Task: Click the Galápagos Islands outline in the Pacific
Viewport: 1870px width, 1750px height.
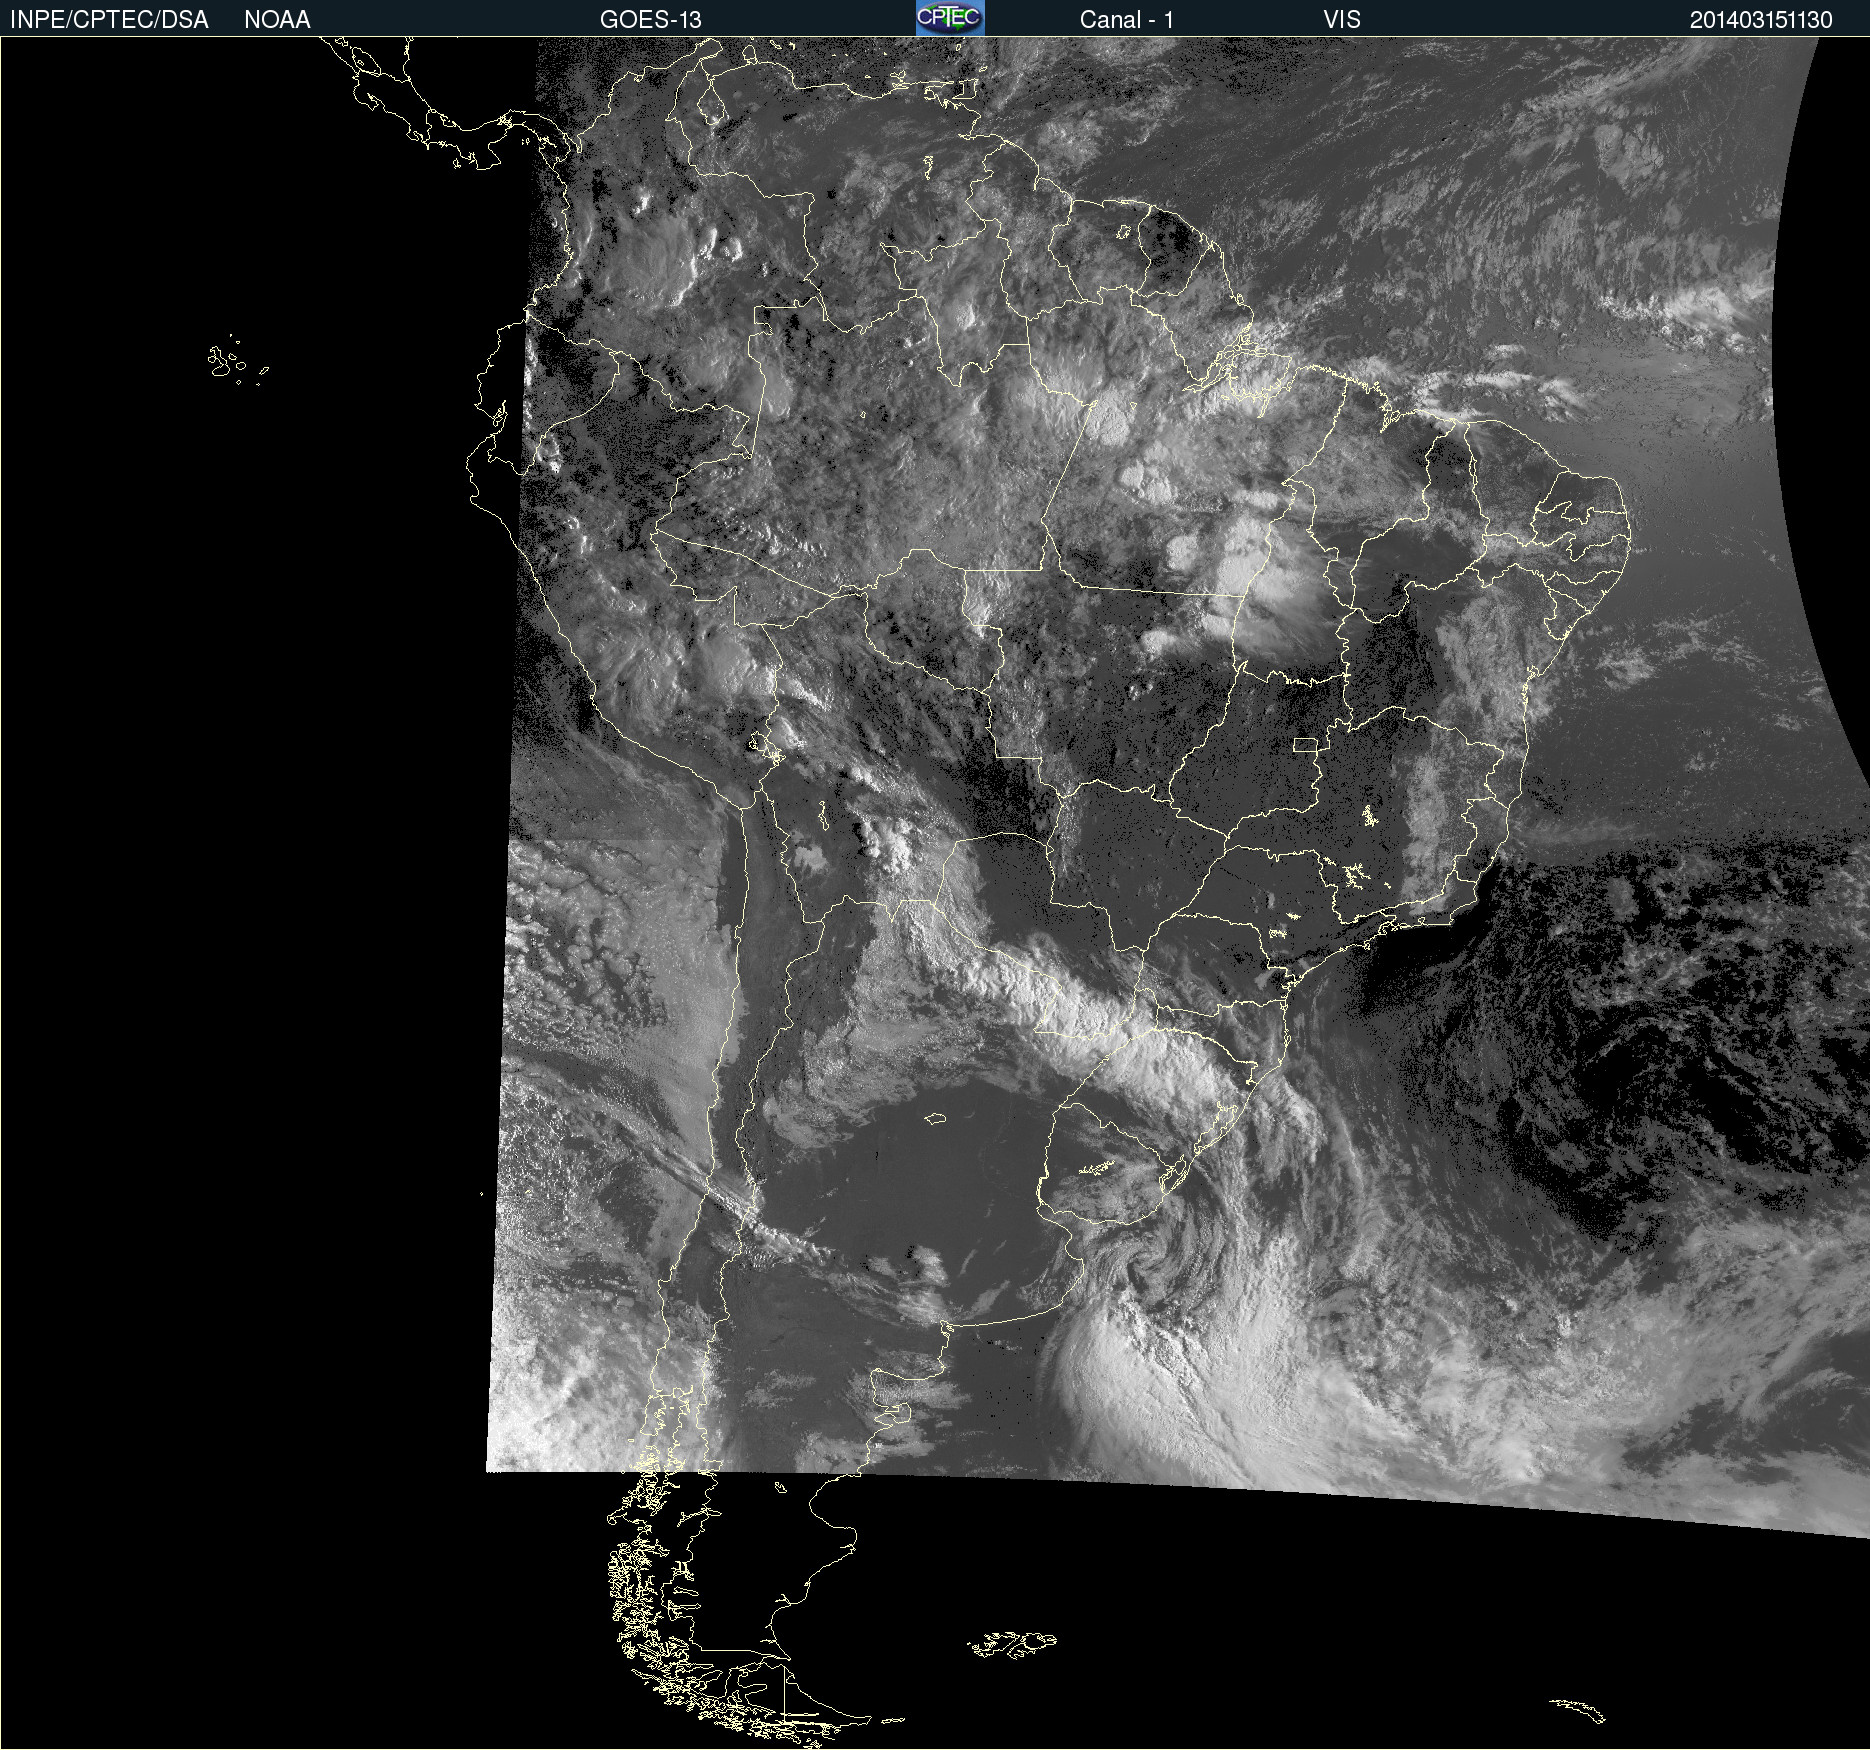Action: click(x=225, y=362)
